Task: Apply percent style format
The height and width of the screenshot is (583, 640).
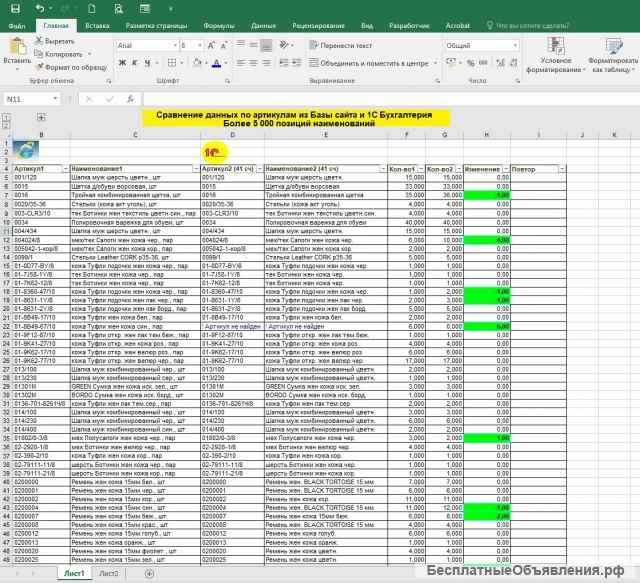Action: [471, 63]
